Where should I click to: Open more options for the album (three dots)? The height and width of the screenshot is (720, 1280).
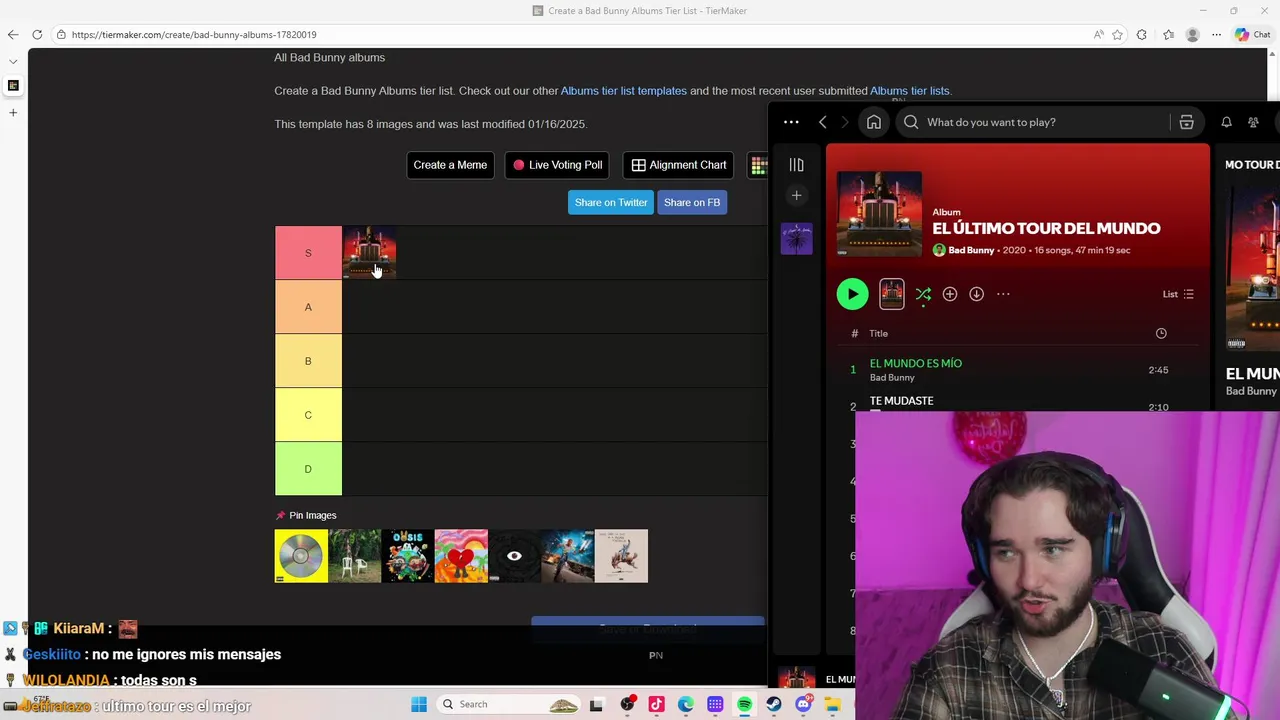[1003, 294]
